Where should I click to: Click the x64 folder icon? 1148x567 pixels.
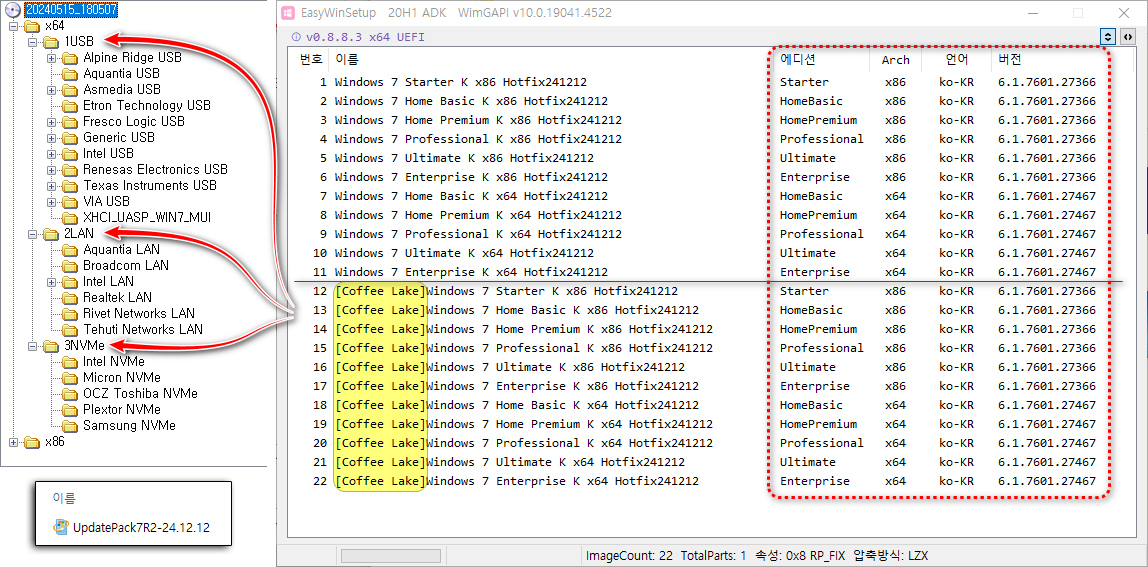(31, 26)
